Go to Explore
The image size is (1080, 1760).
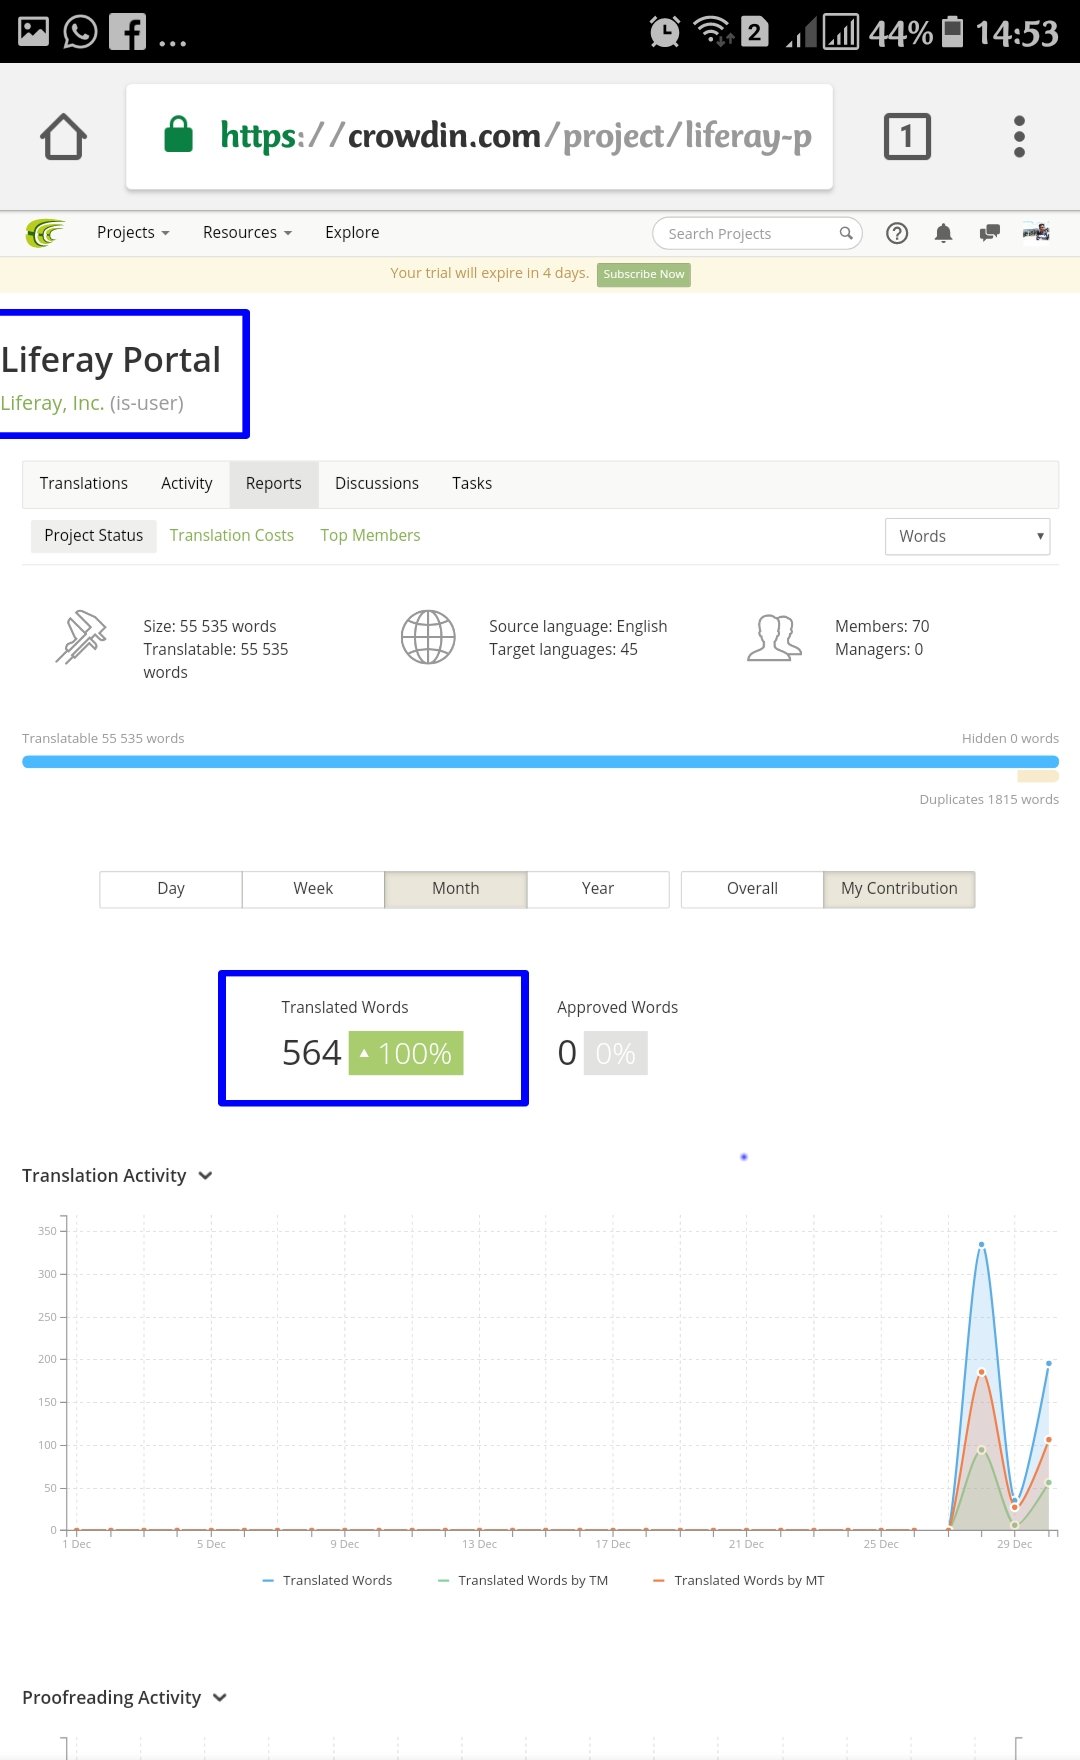pos(352,232)
